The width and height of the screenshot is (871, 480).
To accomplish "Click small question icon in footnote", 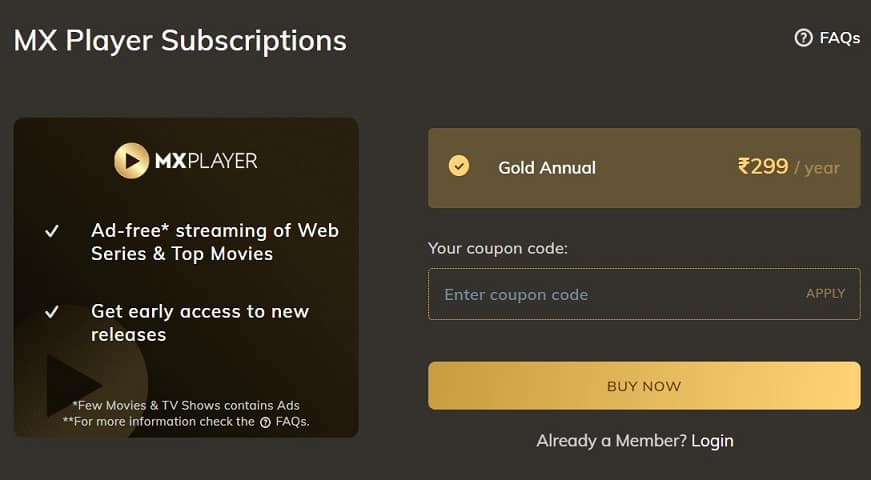I will coord(265,422).
